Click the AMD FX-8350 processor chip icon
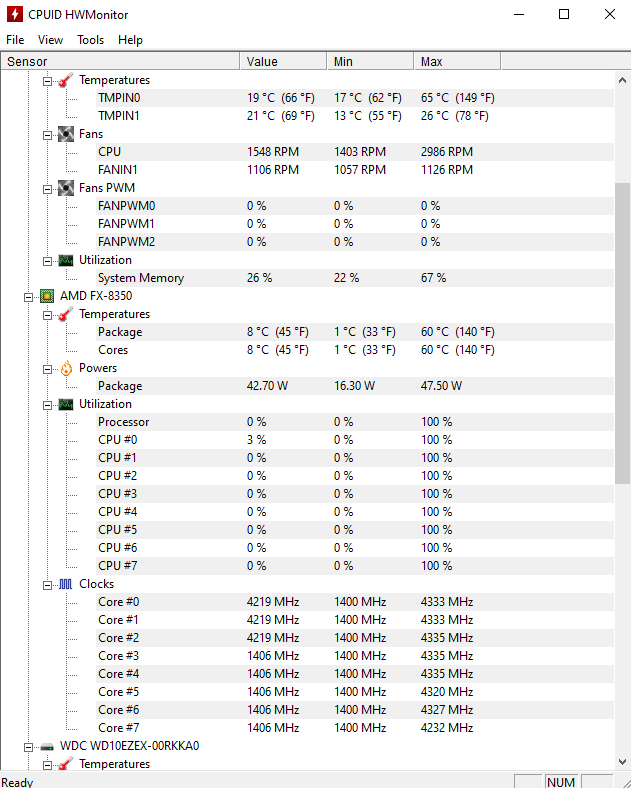 (47, 296)
